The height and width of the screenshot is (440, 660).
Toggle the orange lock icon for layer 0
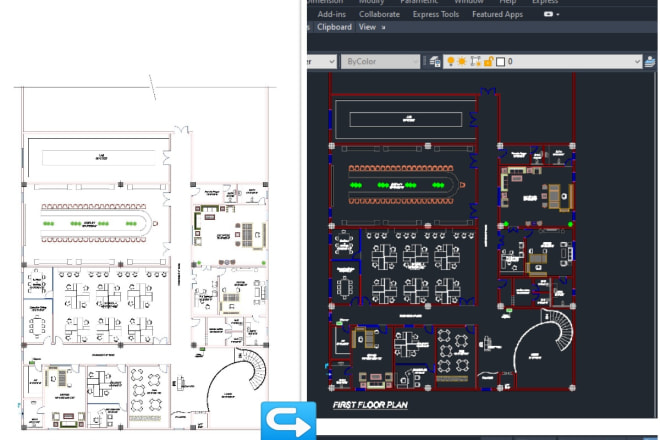pyautogui.click(x=488, y=61)
